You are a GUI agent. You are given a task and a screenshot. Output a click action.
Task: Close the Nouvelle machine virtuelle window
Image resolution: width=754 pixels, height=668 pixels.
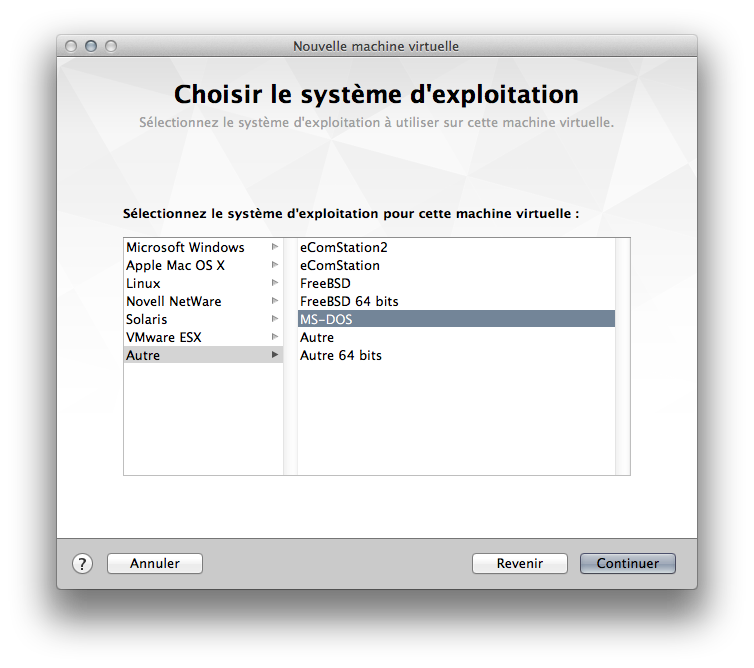(71, 46)
